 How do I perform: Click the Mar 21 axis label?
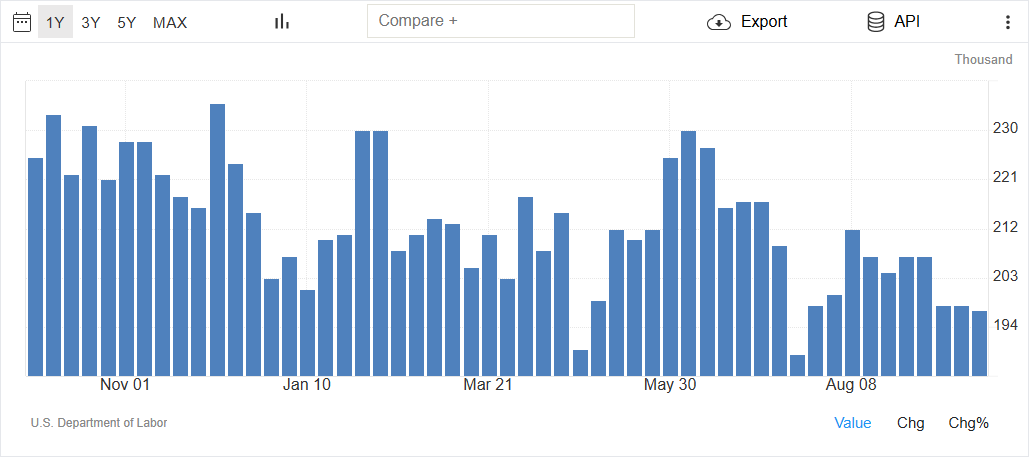pos(488,385)
